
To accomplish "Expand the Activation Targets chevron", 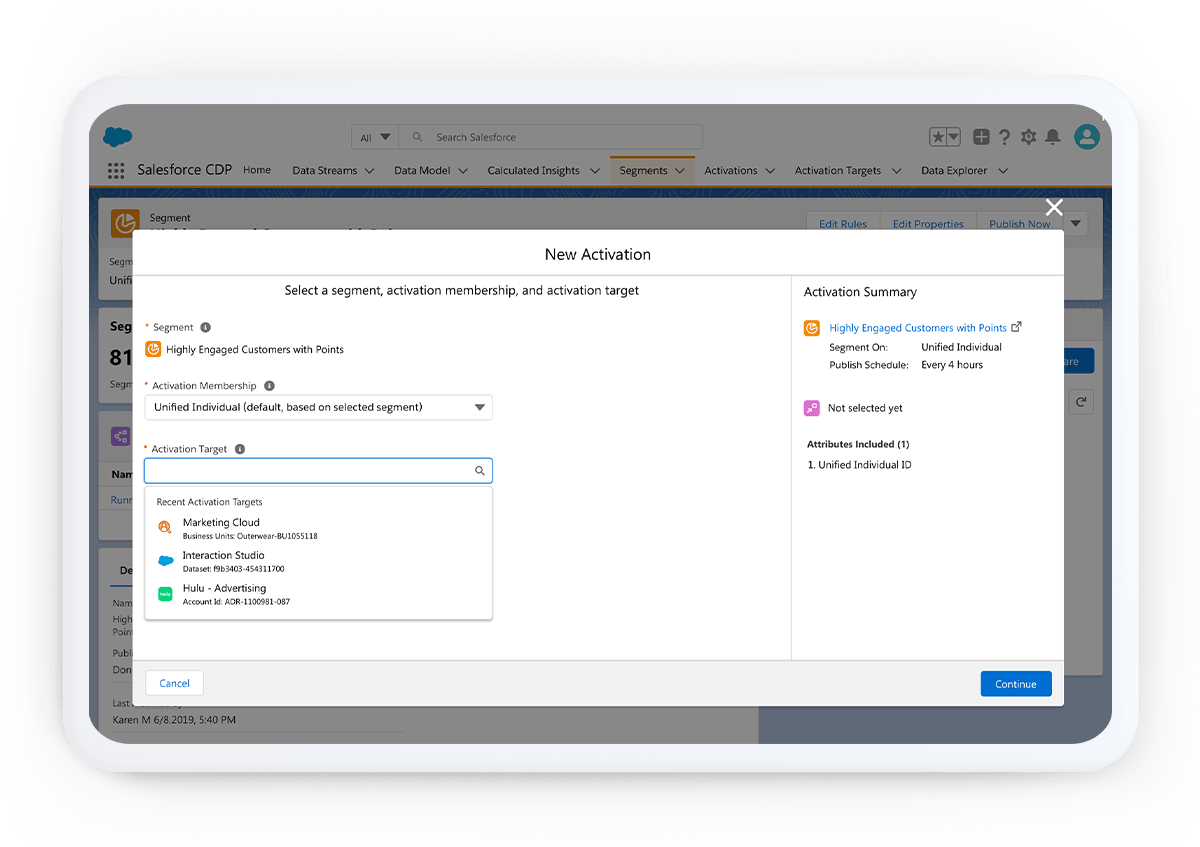I will point(896,171).
